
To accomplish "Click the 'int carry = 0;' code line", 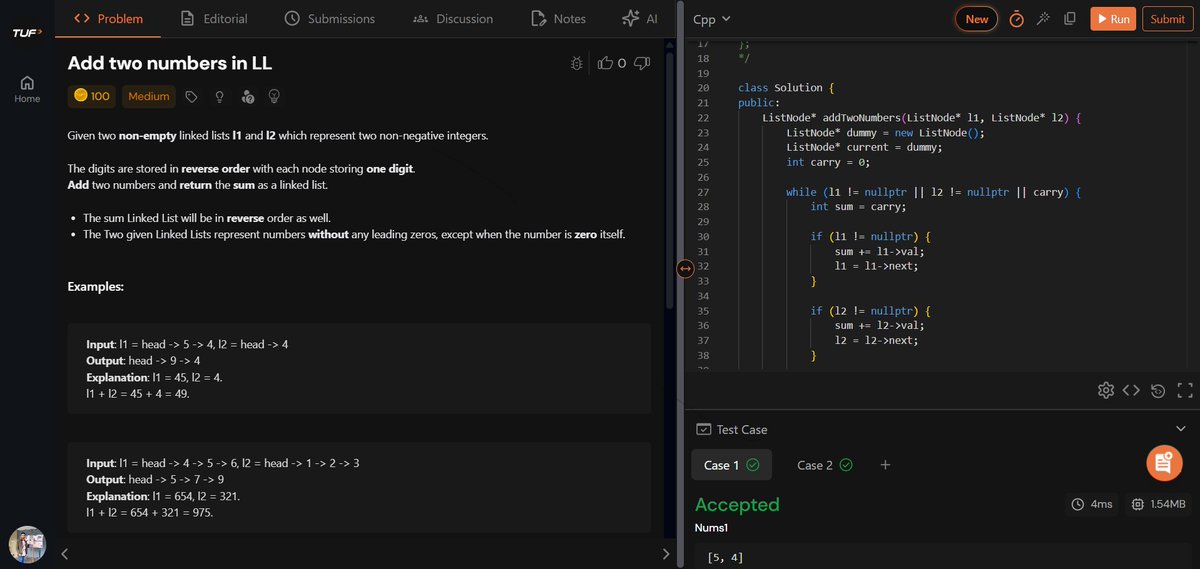I will 828,162.
